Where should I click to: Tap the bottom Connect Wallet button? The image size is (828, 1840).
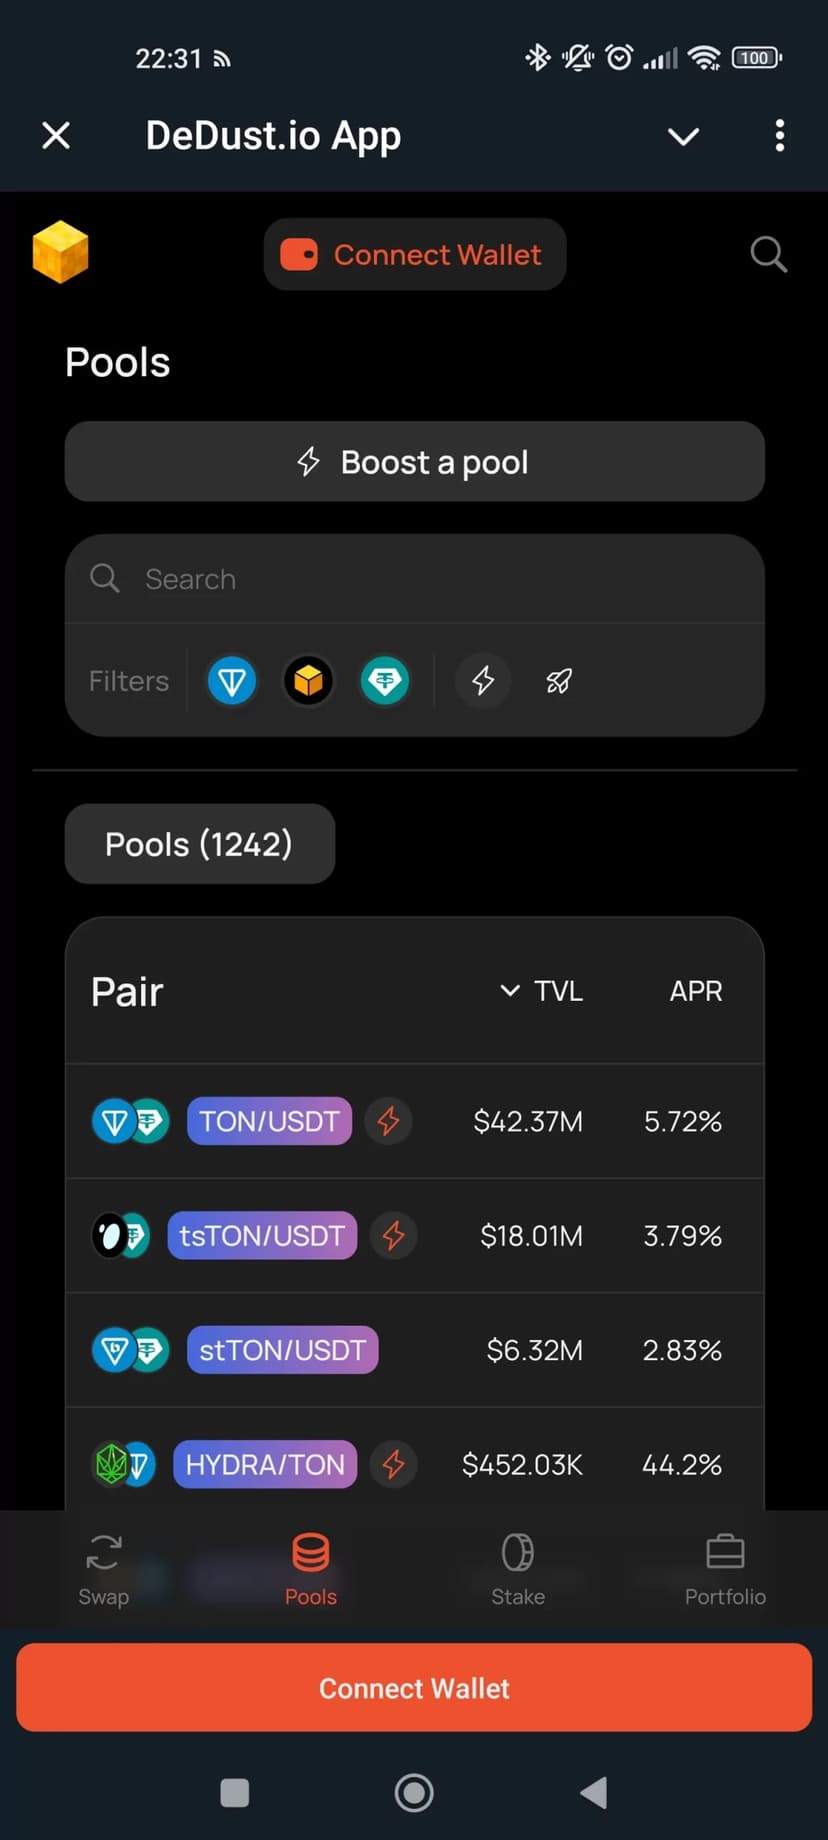pyautogui.click(x=414, y=1688)
